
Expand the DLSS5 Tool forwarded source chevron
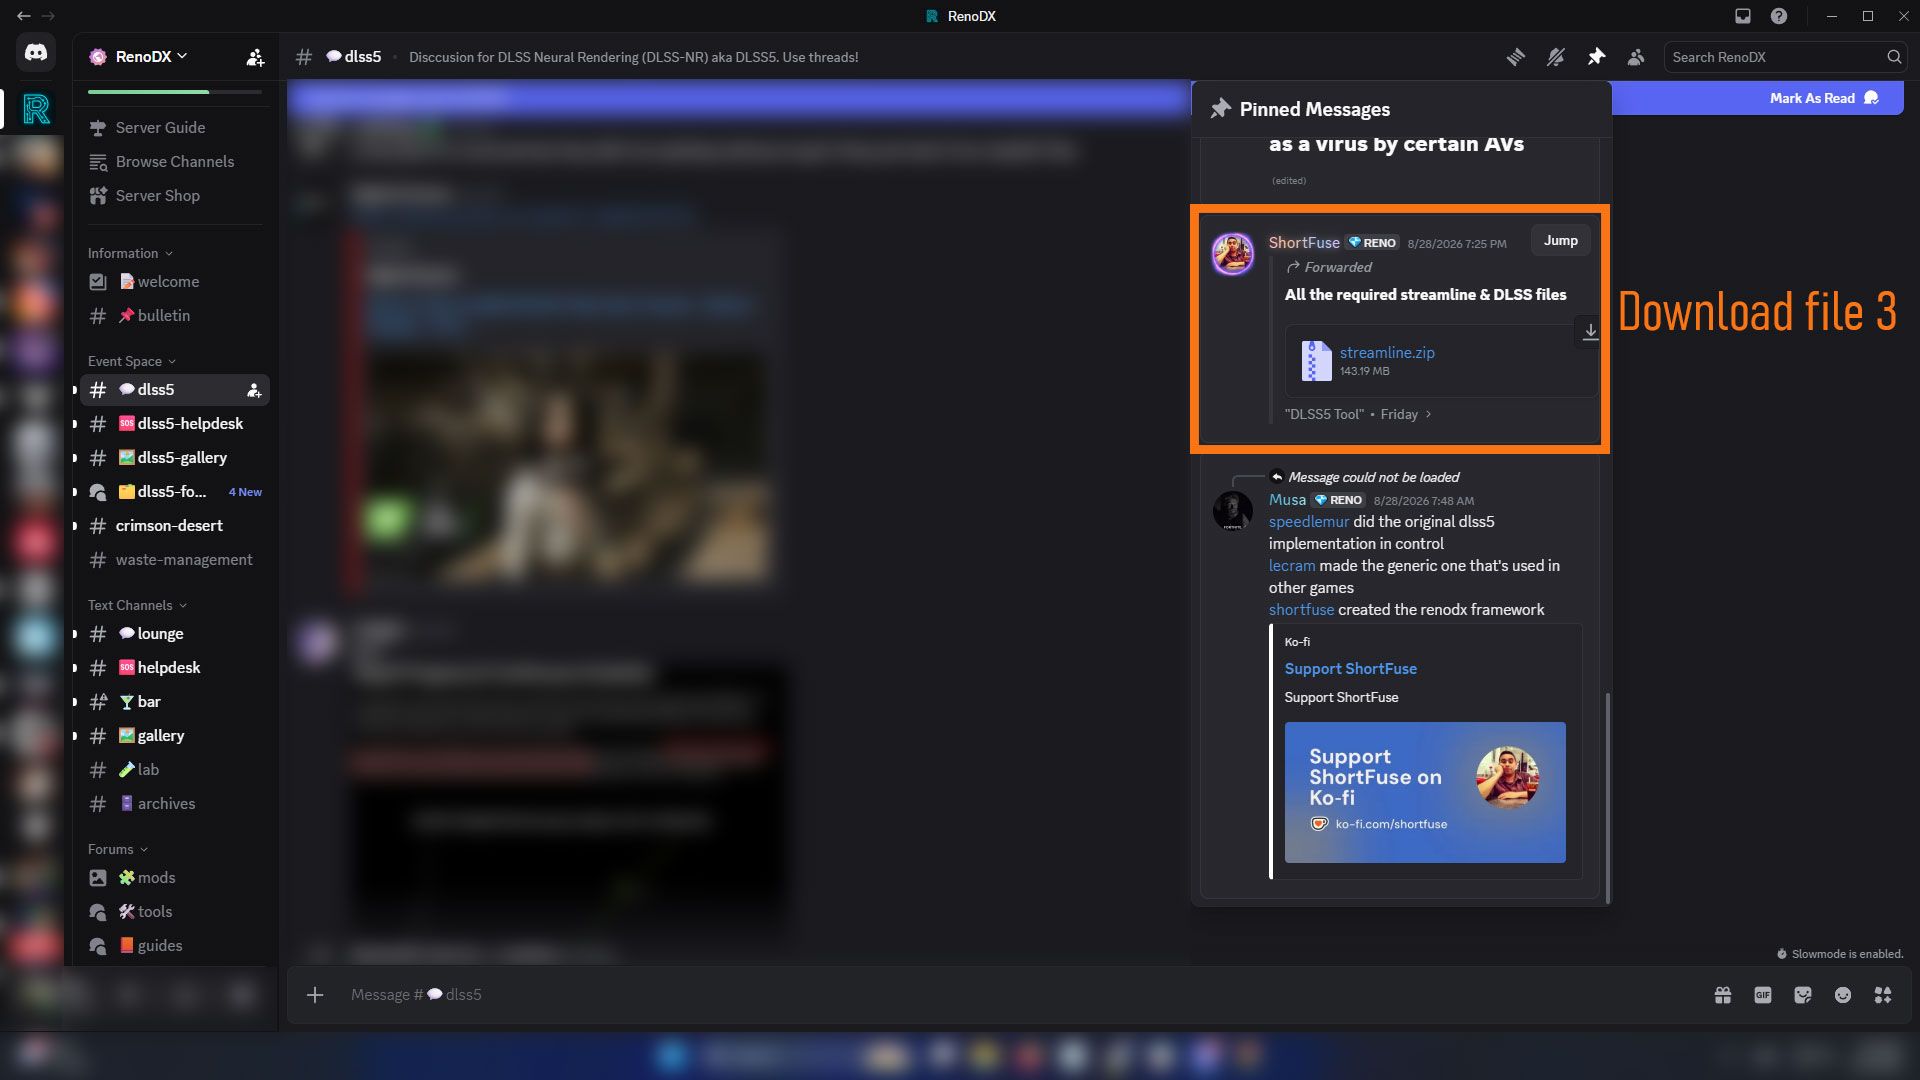[x=1428, y=414]
